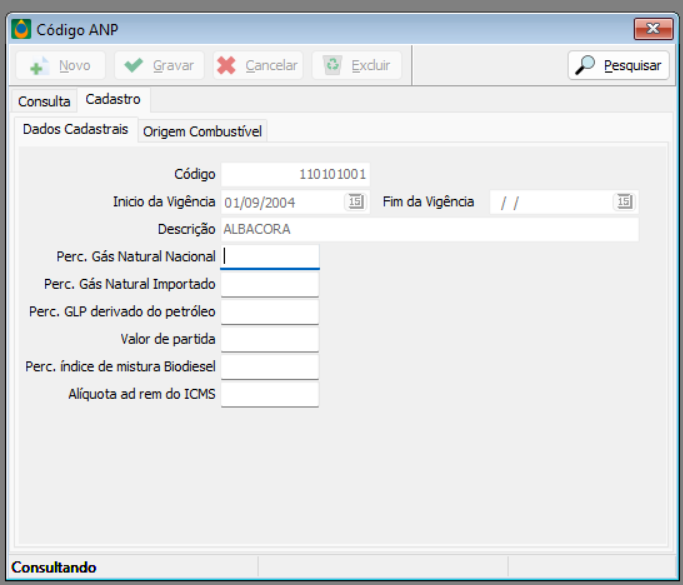Click the Valor de partida input field

click(x=270, y=339)
